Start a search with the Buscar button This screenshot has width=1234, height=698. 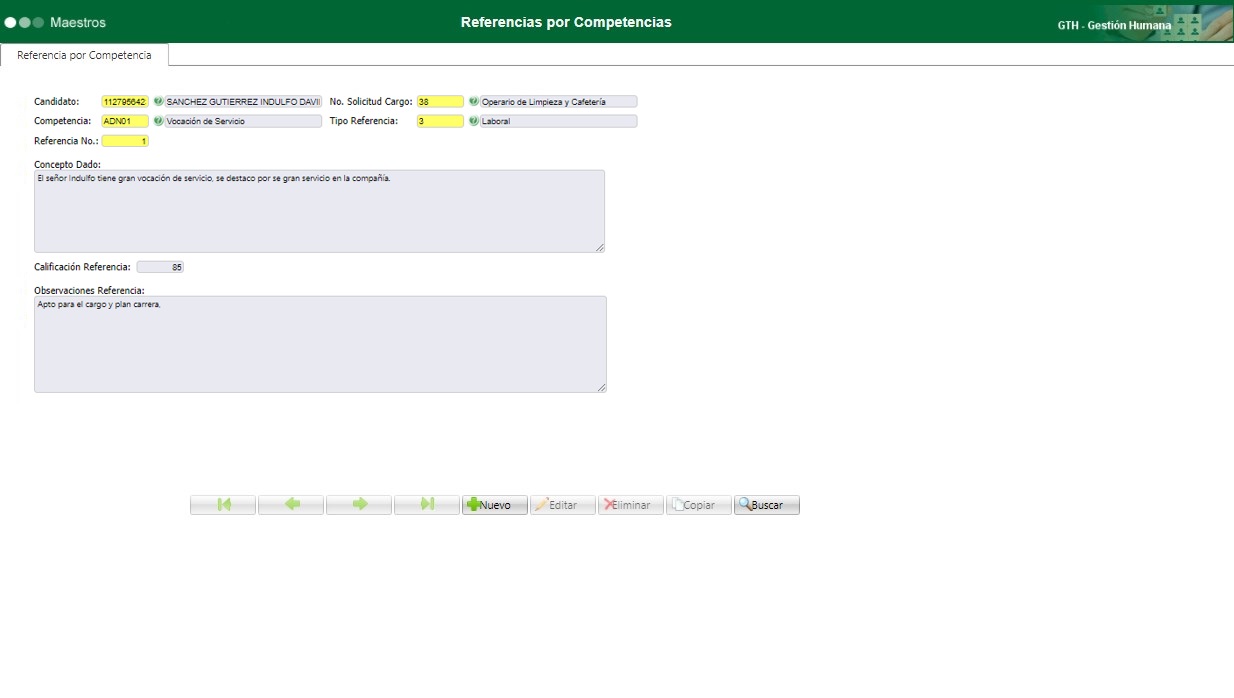click(x=766, y=504)
